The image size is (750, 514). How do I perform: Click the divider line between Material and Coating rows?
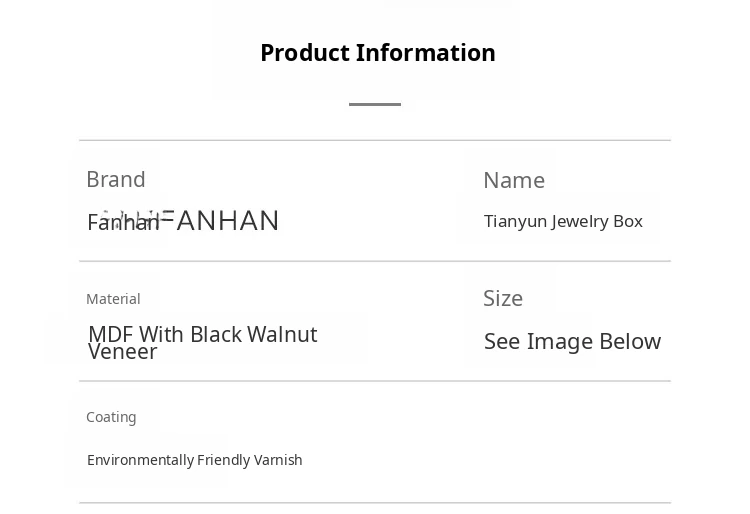pyautogui.click(x=375, y=381)
